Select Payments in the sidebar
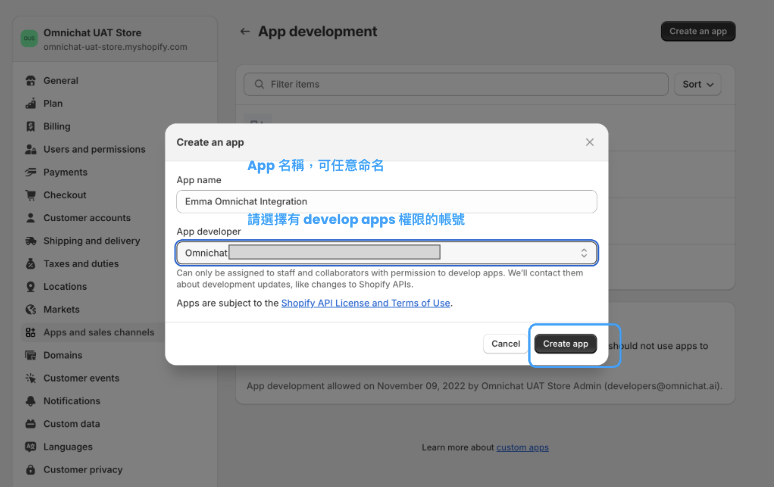Image resolution: width=774 pixels, height=487 pixels. [x=65, y=172]
